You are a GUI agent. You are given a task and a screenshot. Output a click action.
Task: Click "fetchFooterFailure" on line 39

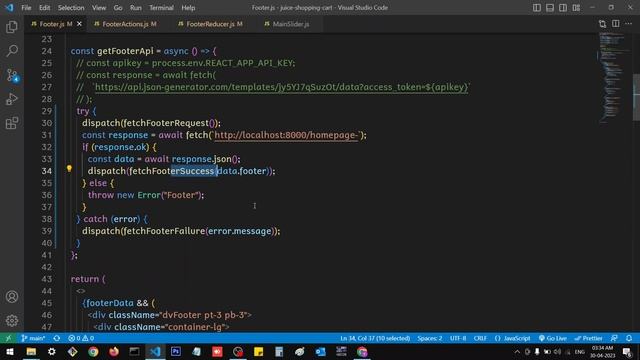click(x=164, y=231)
